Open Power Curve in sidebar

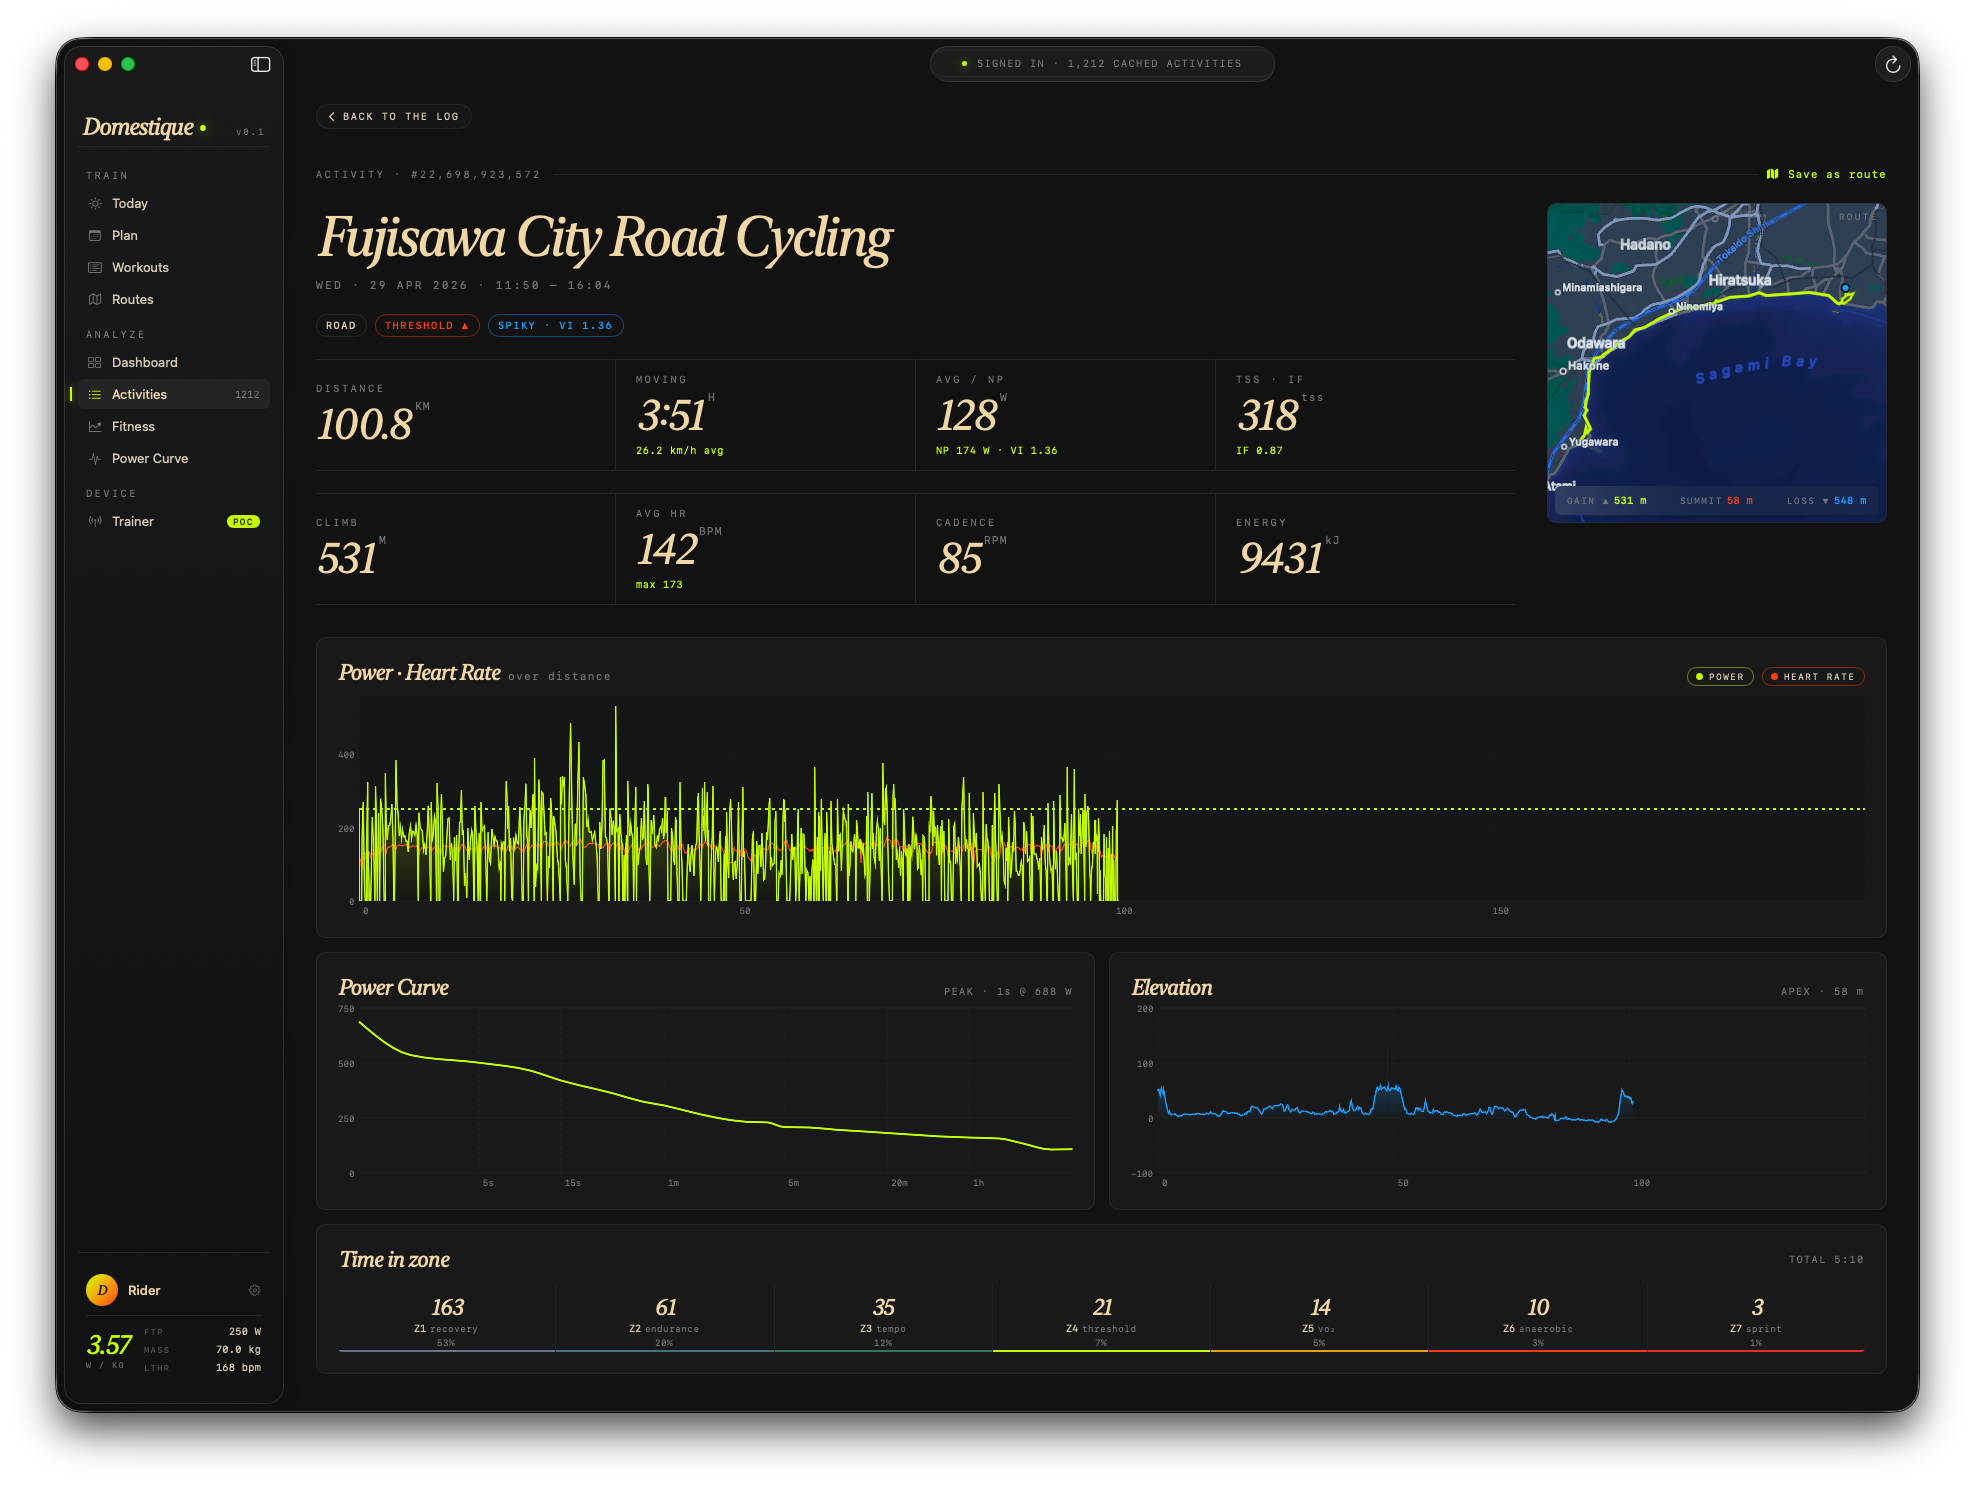click(174, 458)
